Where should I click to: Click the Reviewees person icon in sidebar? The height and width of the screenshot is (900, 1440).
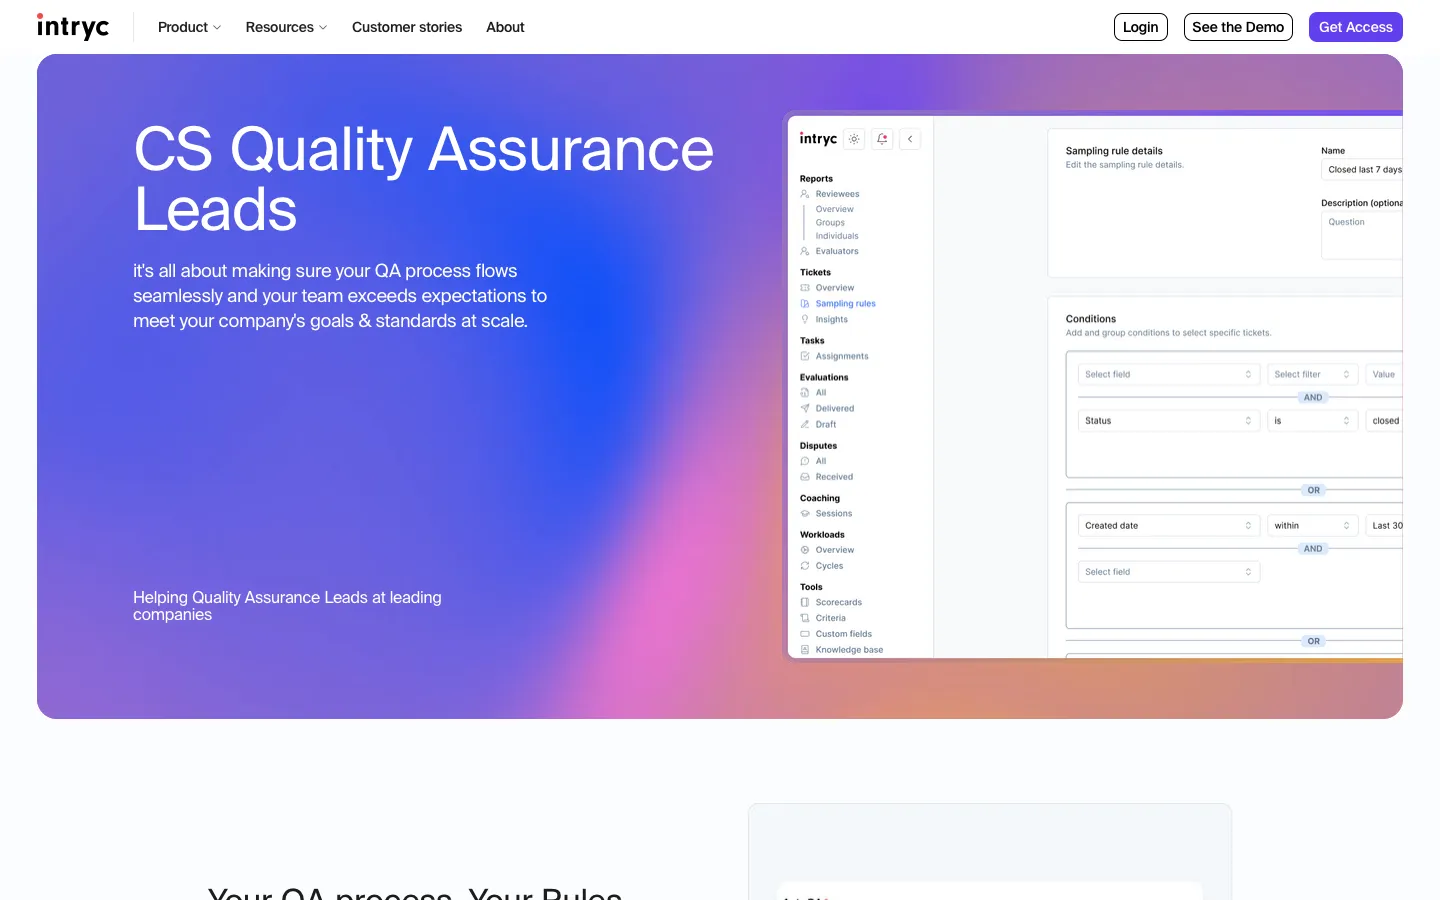tap(805, 194)
